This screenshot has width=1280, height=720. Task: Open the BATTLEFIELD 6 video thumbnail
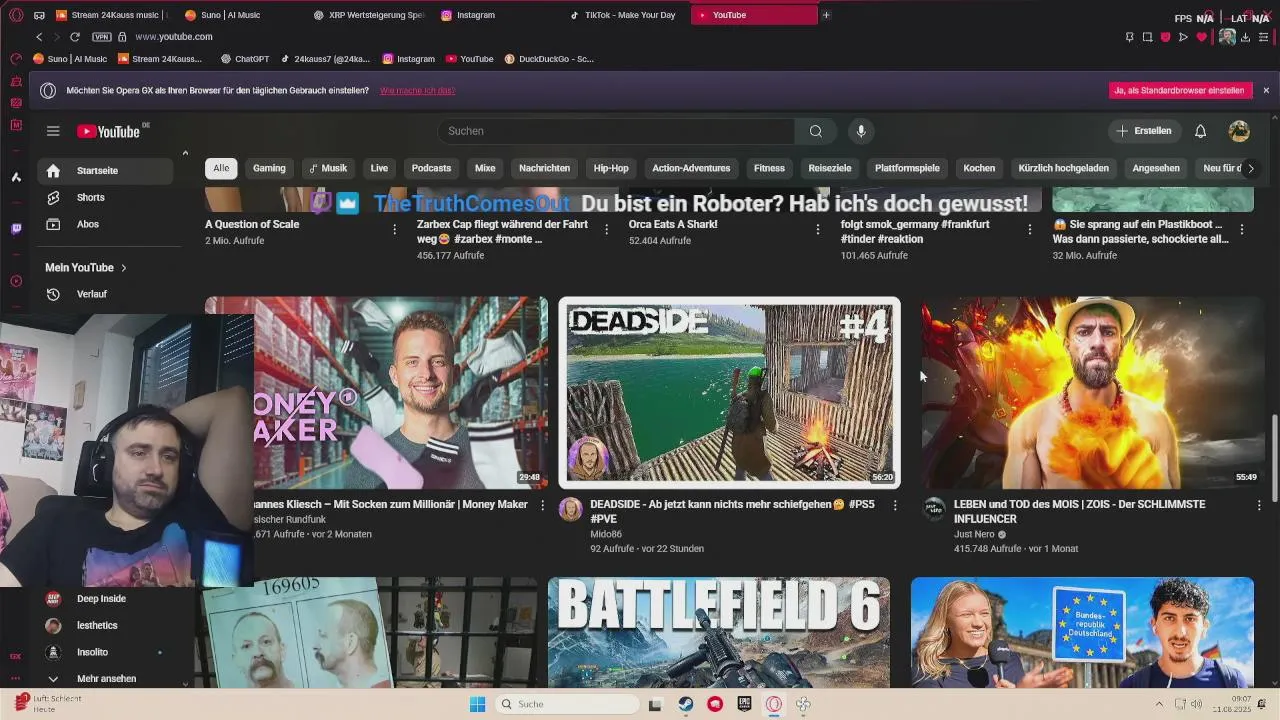pyautogui.click(x=719, y=631)
